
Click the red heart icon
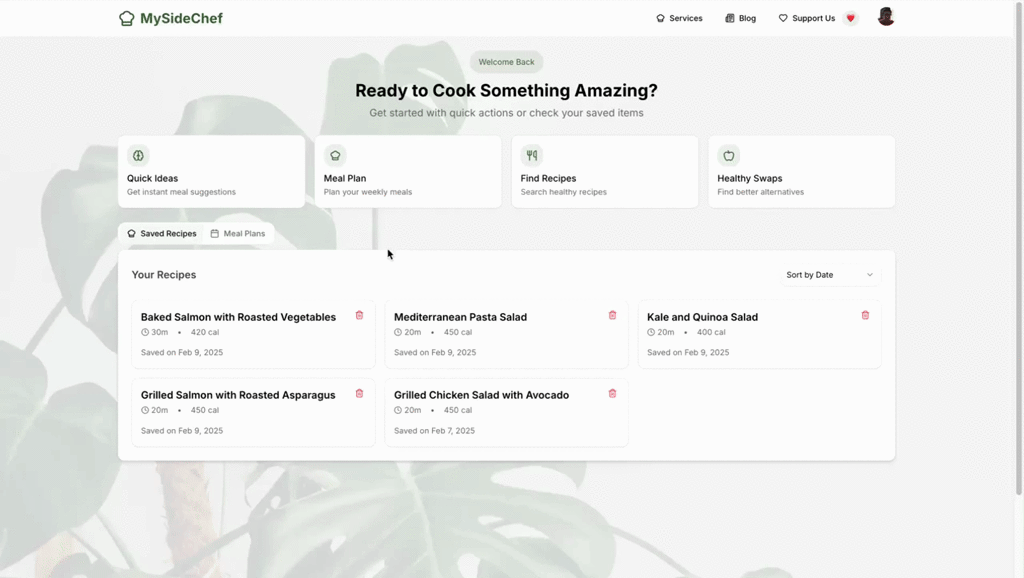[850, 18]
